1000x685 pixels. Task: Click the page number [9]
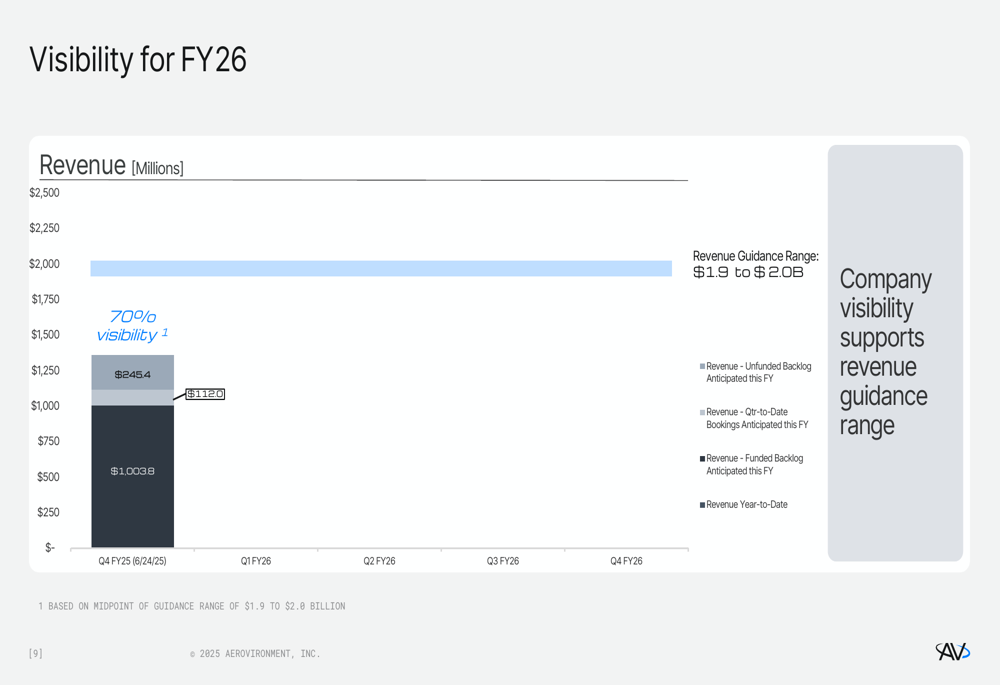[36, 653]
